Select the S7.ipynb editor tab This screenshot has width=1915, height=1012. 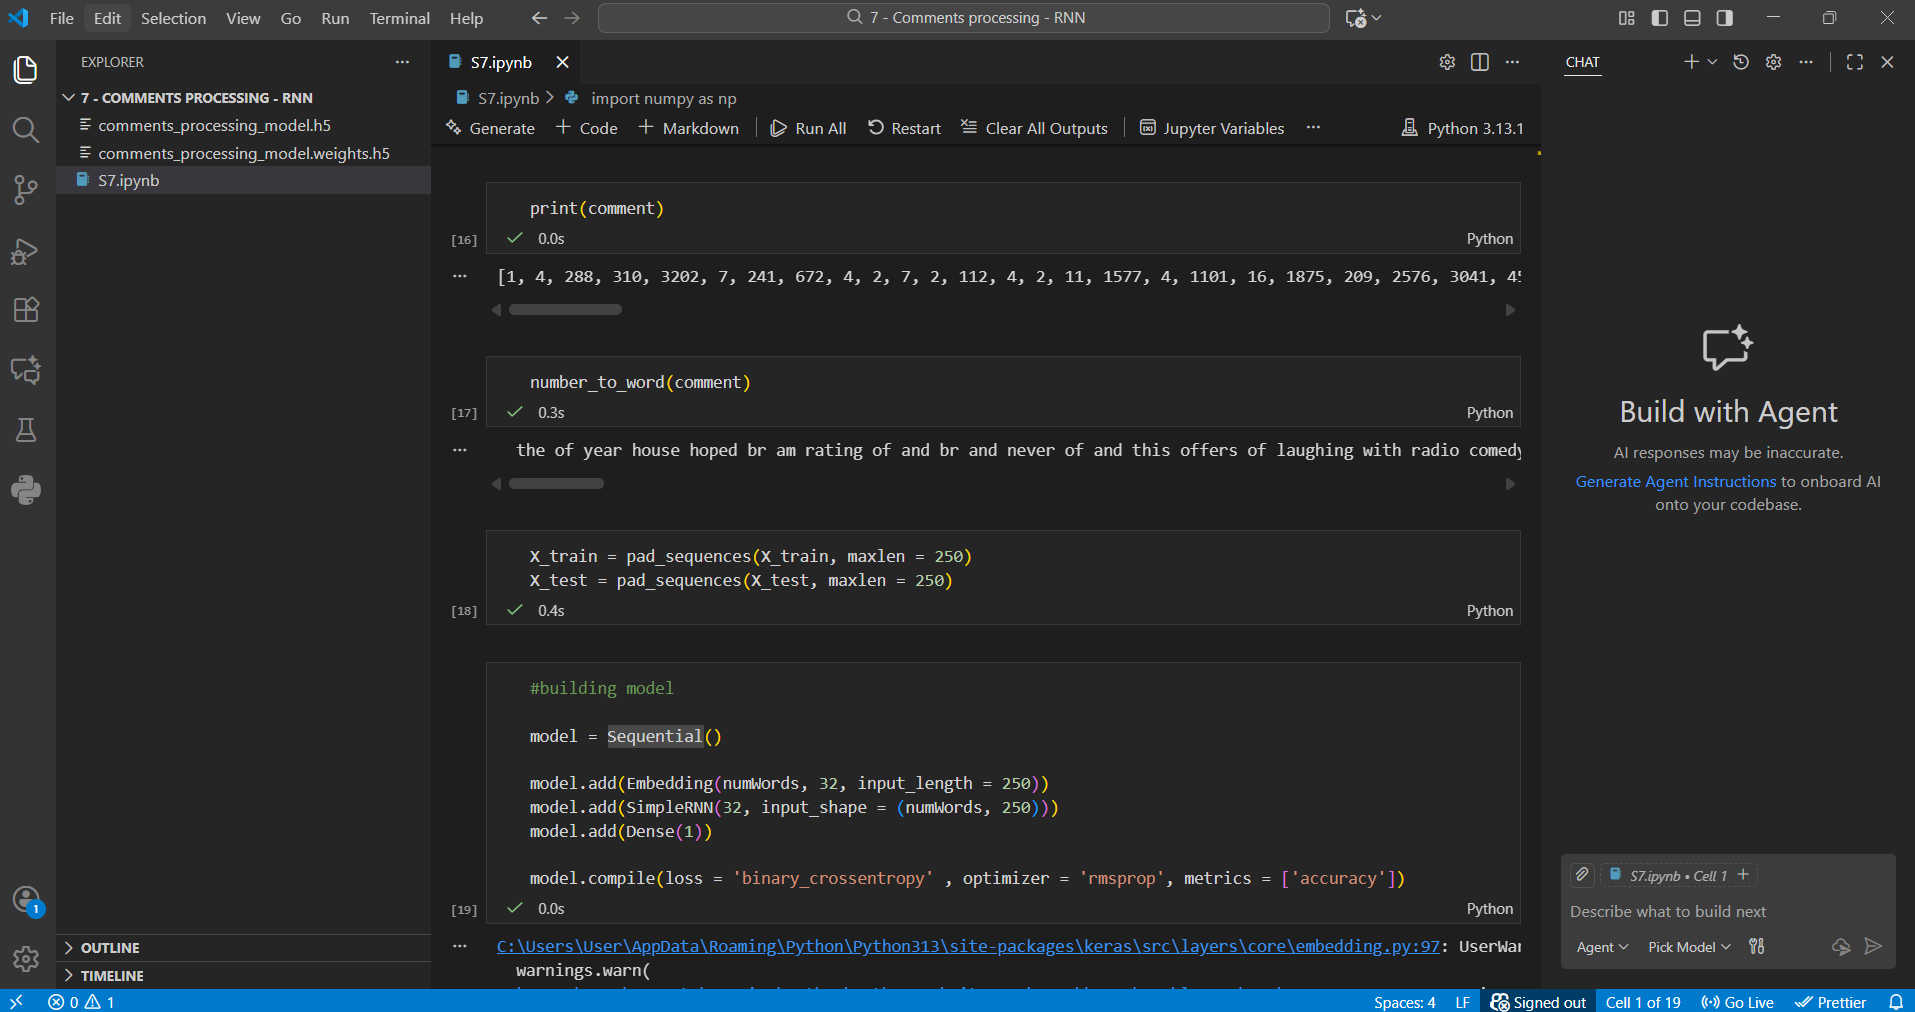click(x=501, y=62)
